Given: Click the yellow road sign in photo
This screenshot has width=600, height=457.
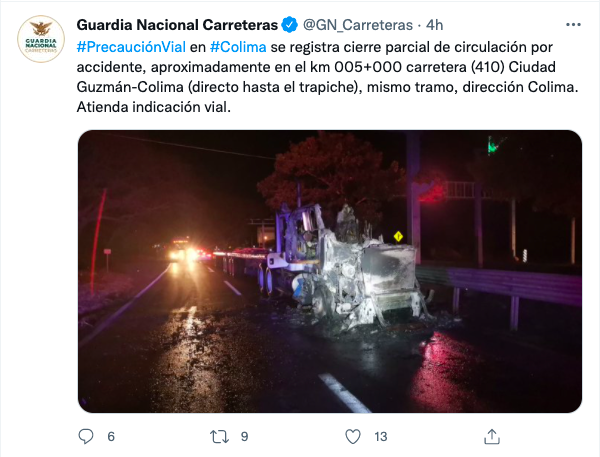Looking at the screenshot, I should point(398,236).
